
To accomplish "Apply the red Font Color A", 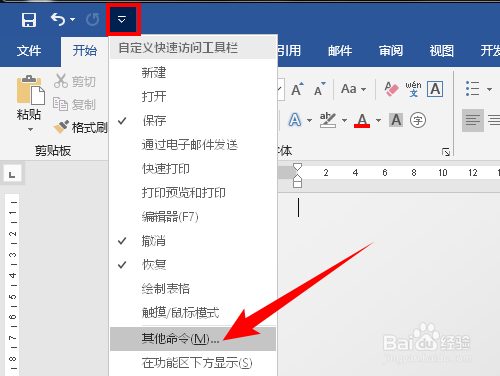I will coord(362,120).
